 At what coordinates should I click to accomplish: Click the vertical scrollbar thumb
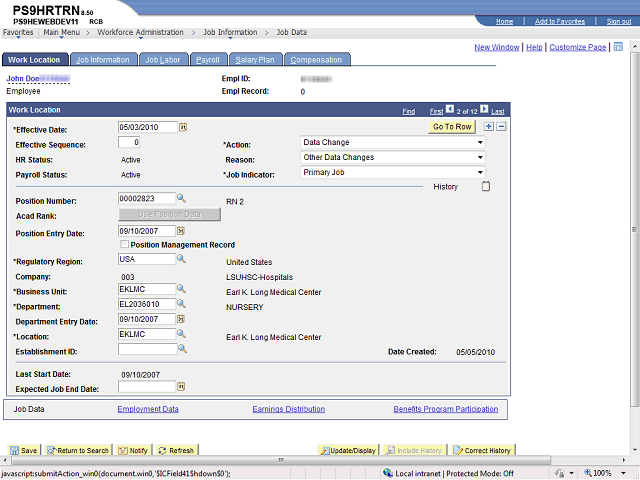click(634, 230)
